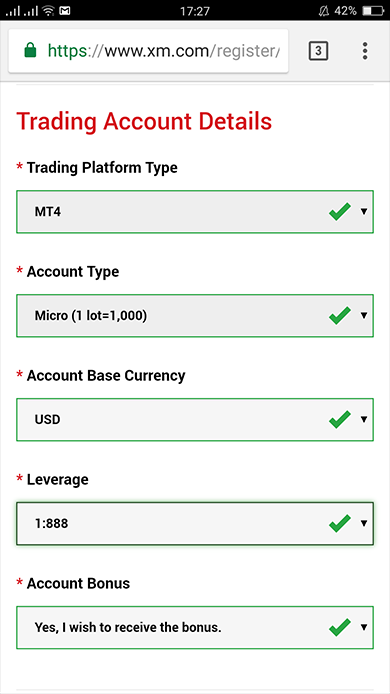Open the Account Type dropdown showing Micro
The width and height of the screenshot is (390, 694).
[195, 316]
